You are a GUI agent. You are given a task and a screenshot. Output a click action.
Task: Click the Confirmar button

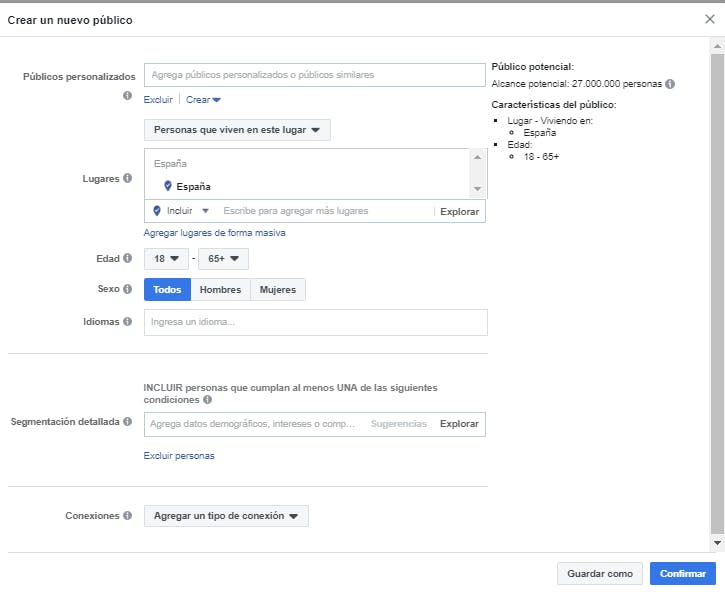(683, 573)
